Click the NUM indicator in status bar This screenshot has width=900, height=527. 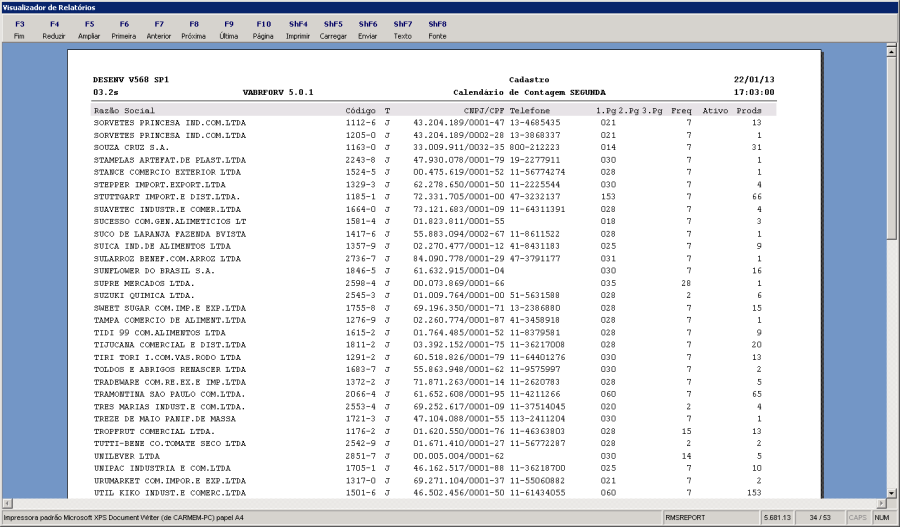tap(882, 518)
